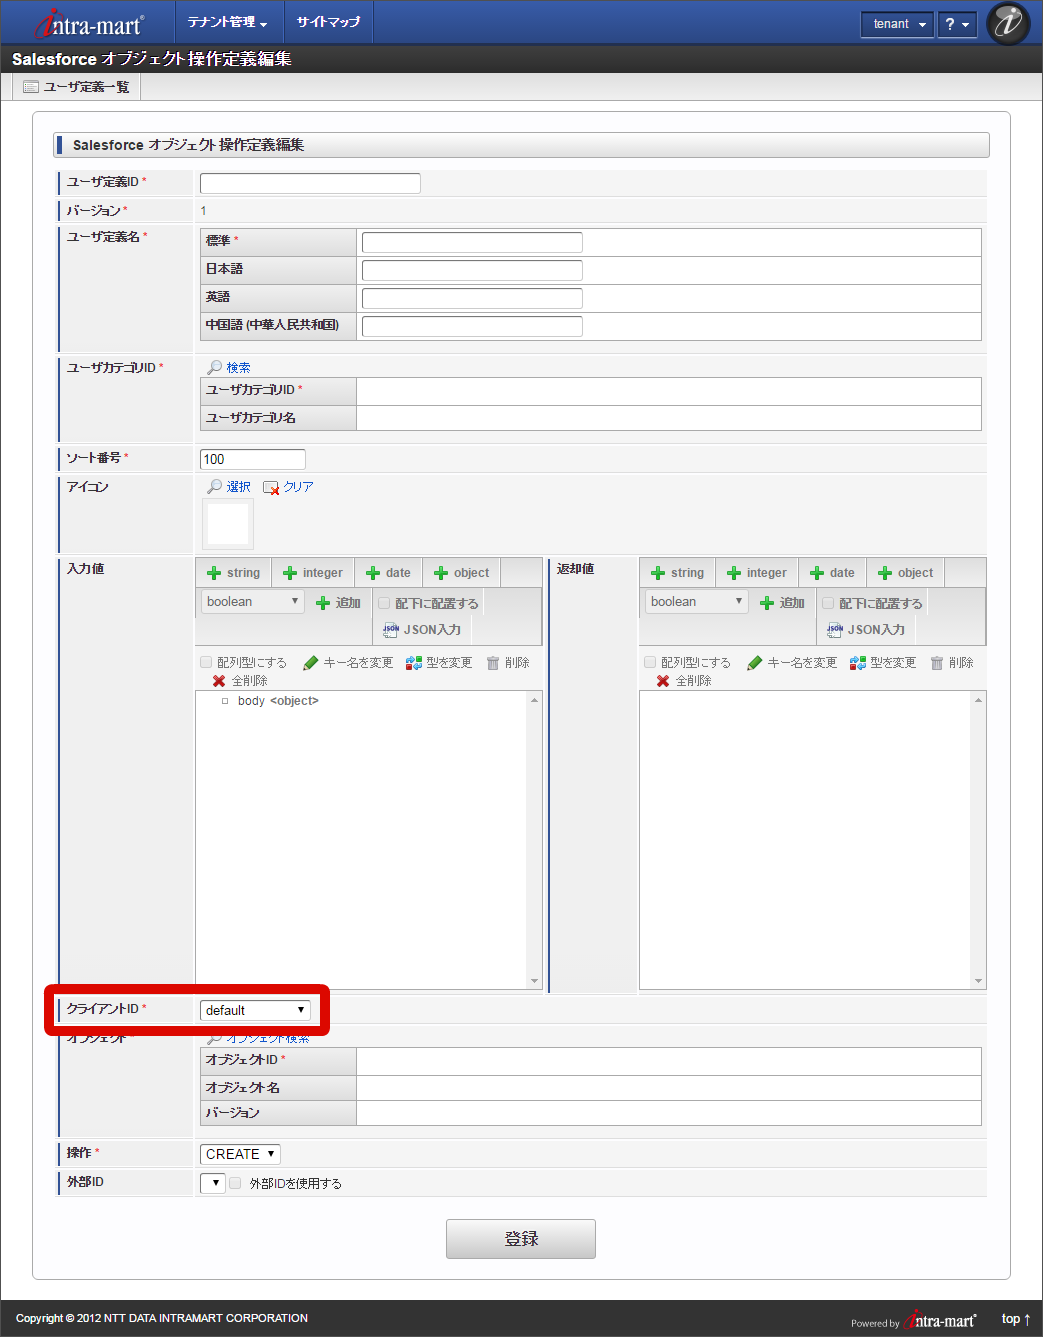
Task: Click the icon select magnifier icon
Action: click(214, 486)
